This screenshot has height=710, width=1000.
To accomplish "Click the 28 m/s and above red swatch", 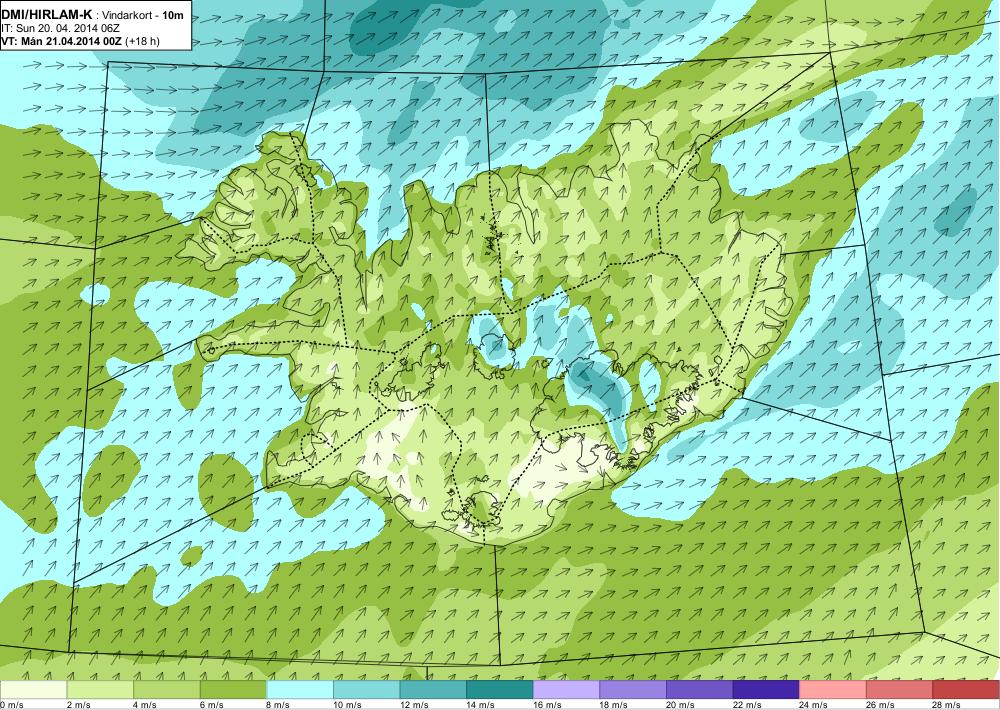I will pos(966,690).
